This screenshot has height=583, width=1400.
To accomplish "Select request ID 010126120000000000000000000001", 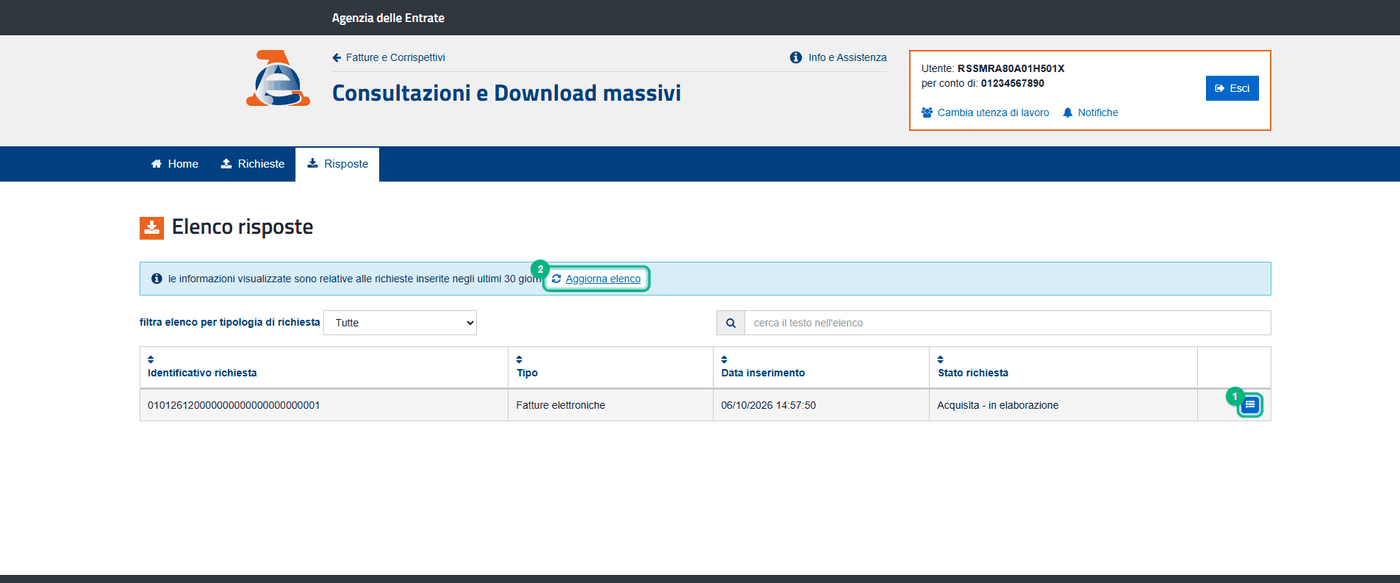I will (234, 405).
